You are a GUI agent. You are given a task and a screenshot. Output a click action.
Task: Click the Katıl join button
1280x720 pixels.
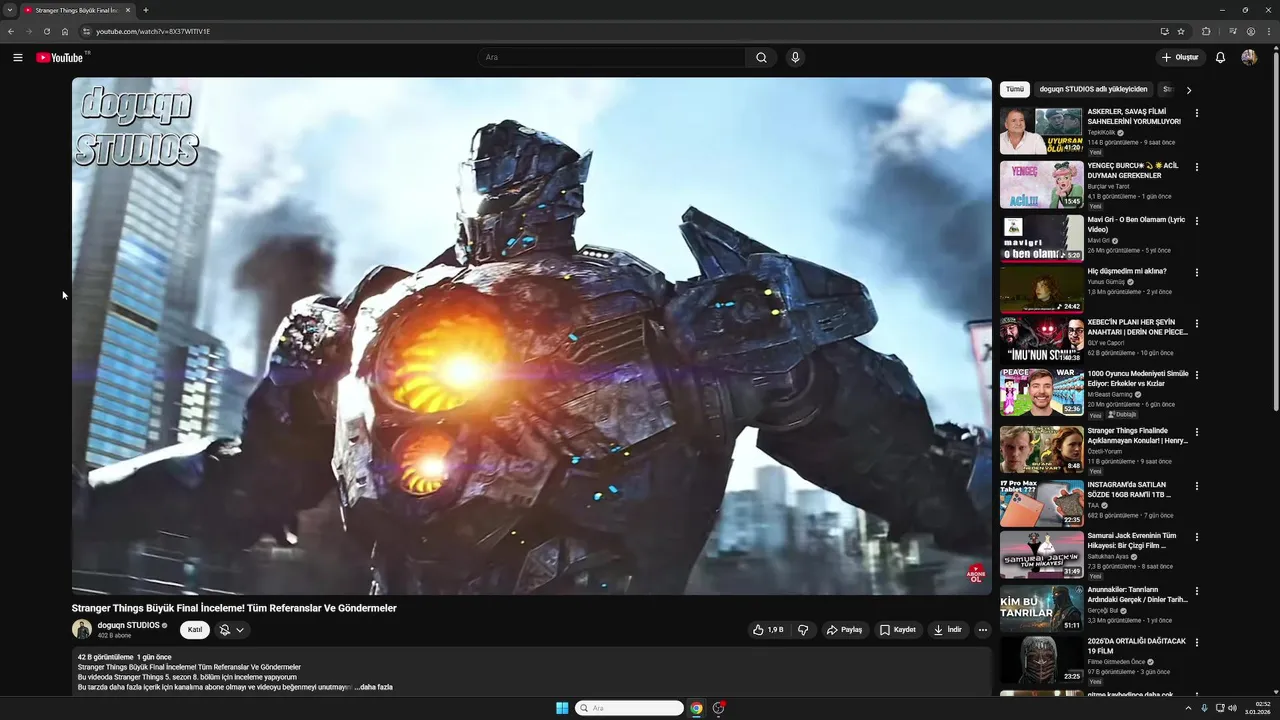pyautogui.click(x=195, y=630)
